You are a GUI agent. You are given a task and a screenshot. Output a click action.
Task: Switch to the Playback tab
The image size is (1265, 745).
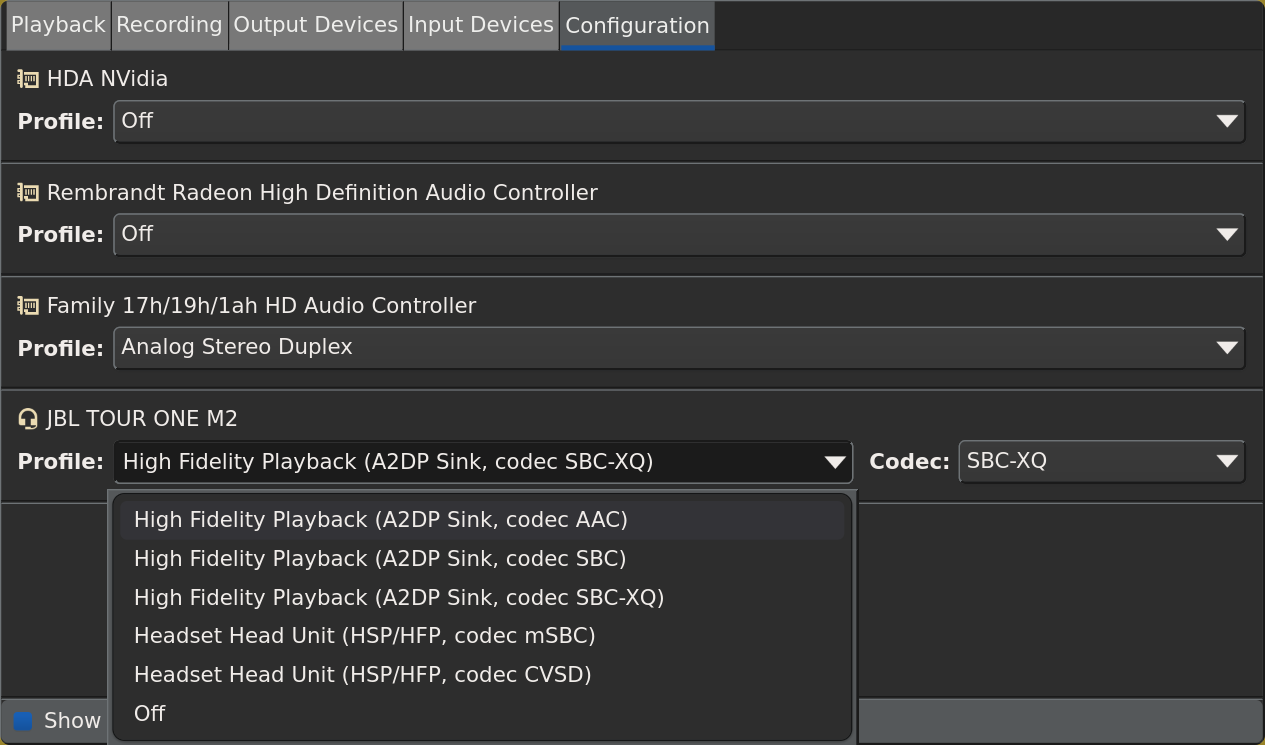pyautogui.click(x=58, y=25)
